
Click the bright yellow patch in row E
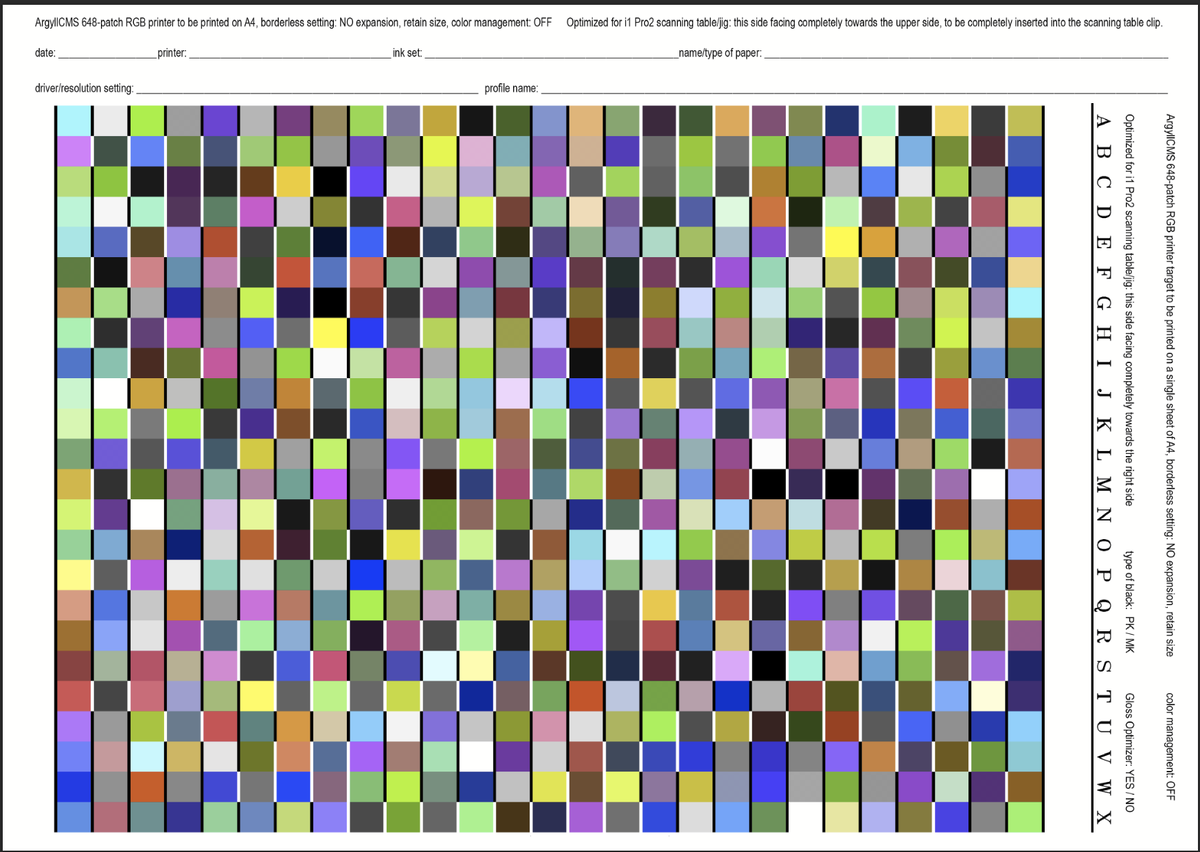point(844,242)
